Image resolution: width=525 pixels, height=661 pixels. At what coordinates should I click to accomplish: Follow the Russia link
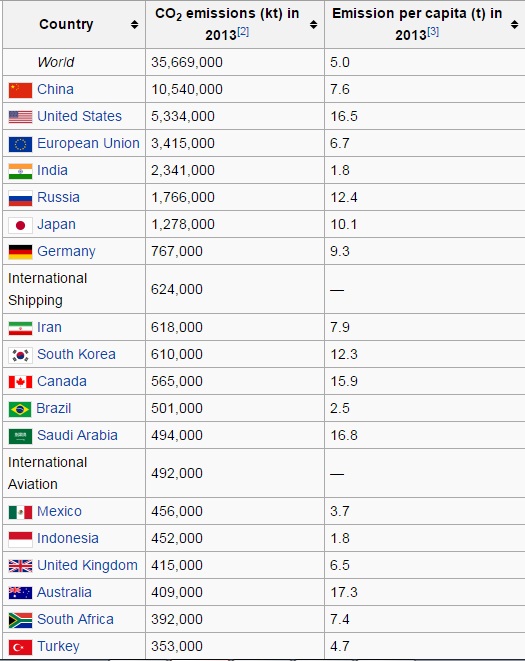click(x=58, y=197)
